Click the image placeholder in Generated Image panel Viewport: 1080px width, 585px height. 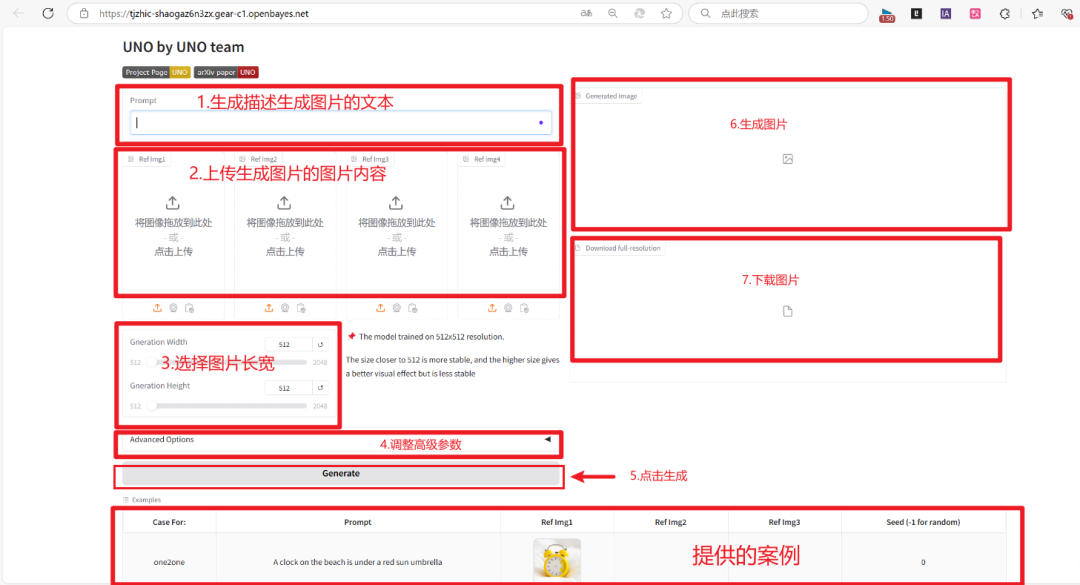pyautogui.click(x=788, y=158)
